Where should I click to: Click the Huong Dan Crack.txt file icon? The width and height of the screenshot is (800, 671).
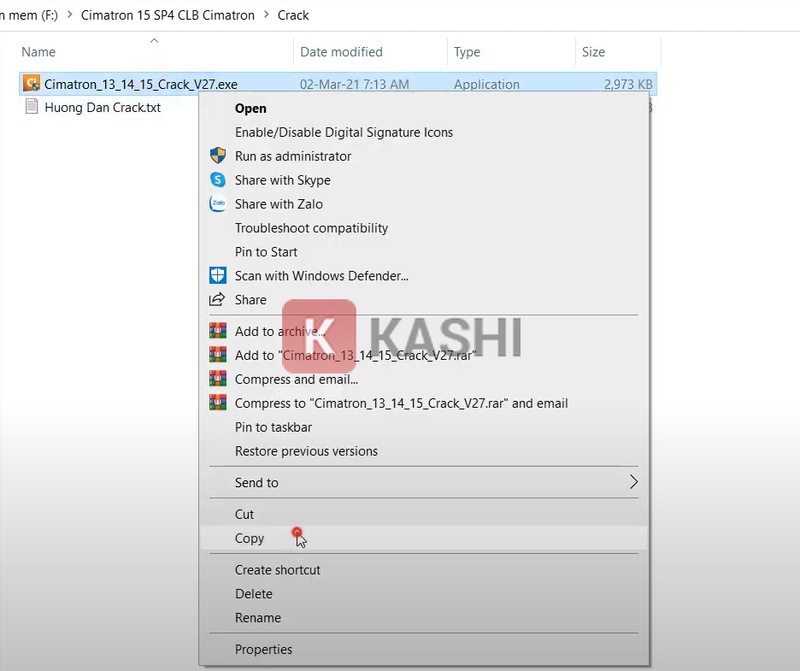(31, 107)
